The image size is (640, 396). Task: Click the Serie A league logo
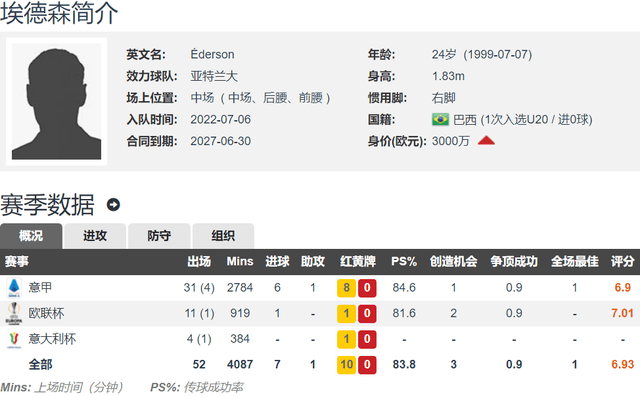14,288
